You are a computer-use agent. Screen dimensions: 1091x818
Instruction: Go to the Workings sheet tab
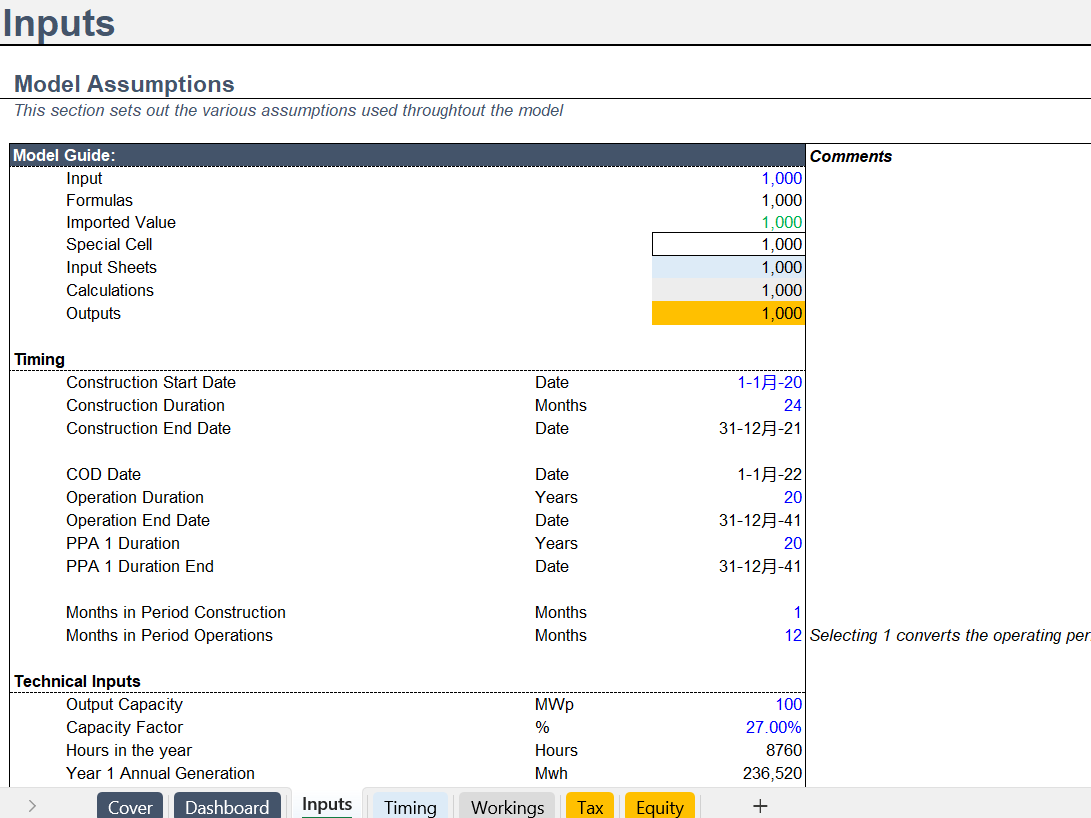[x=507, y=807]
